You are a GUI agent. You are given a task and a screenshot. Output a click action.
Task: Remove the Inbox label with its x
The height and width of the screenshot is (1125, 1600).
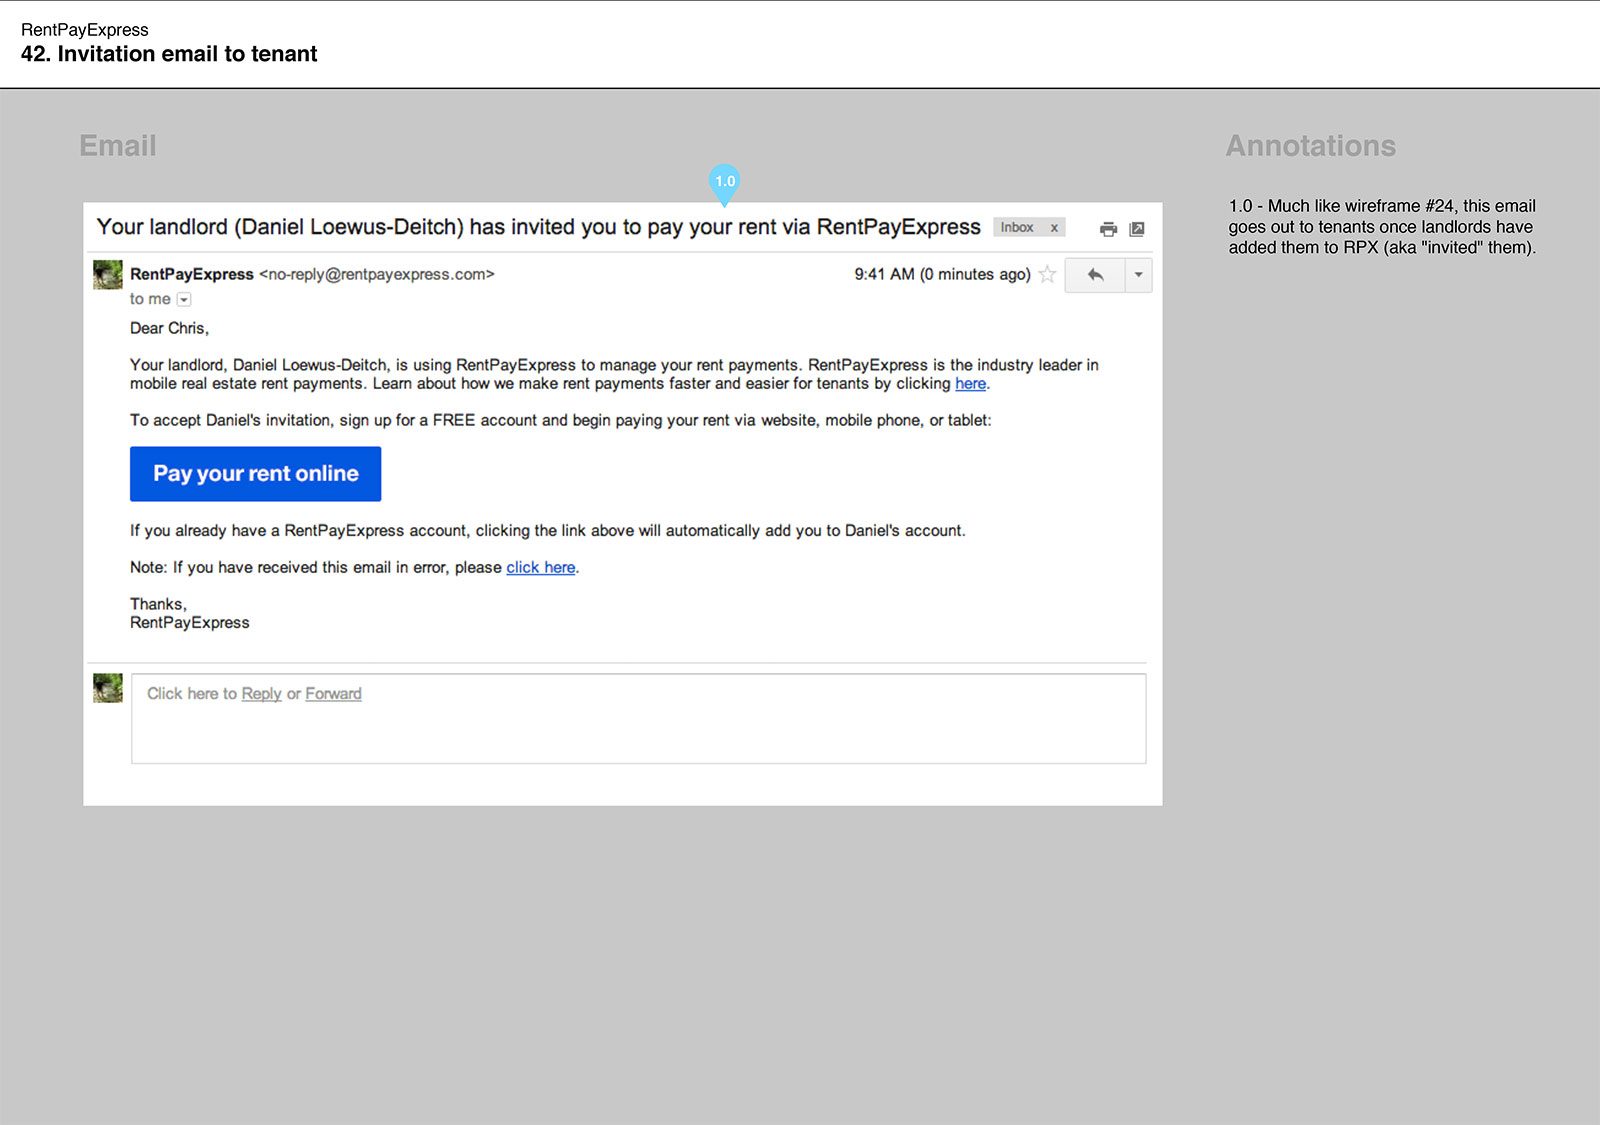click(1054, 228)
